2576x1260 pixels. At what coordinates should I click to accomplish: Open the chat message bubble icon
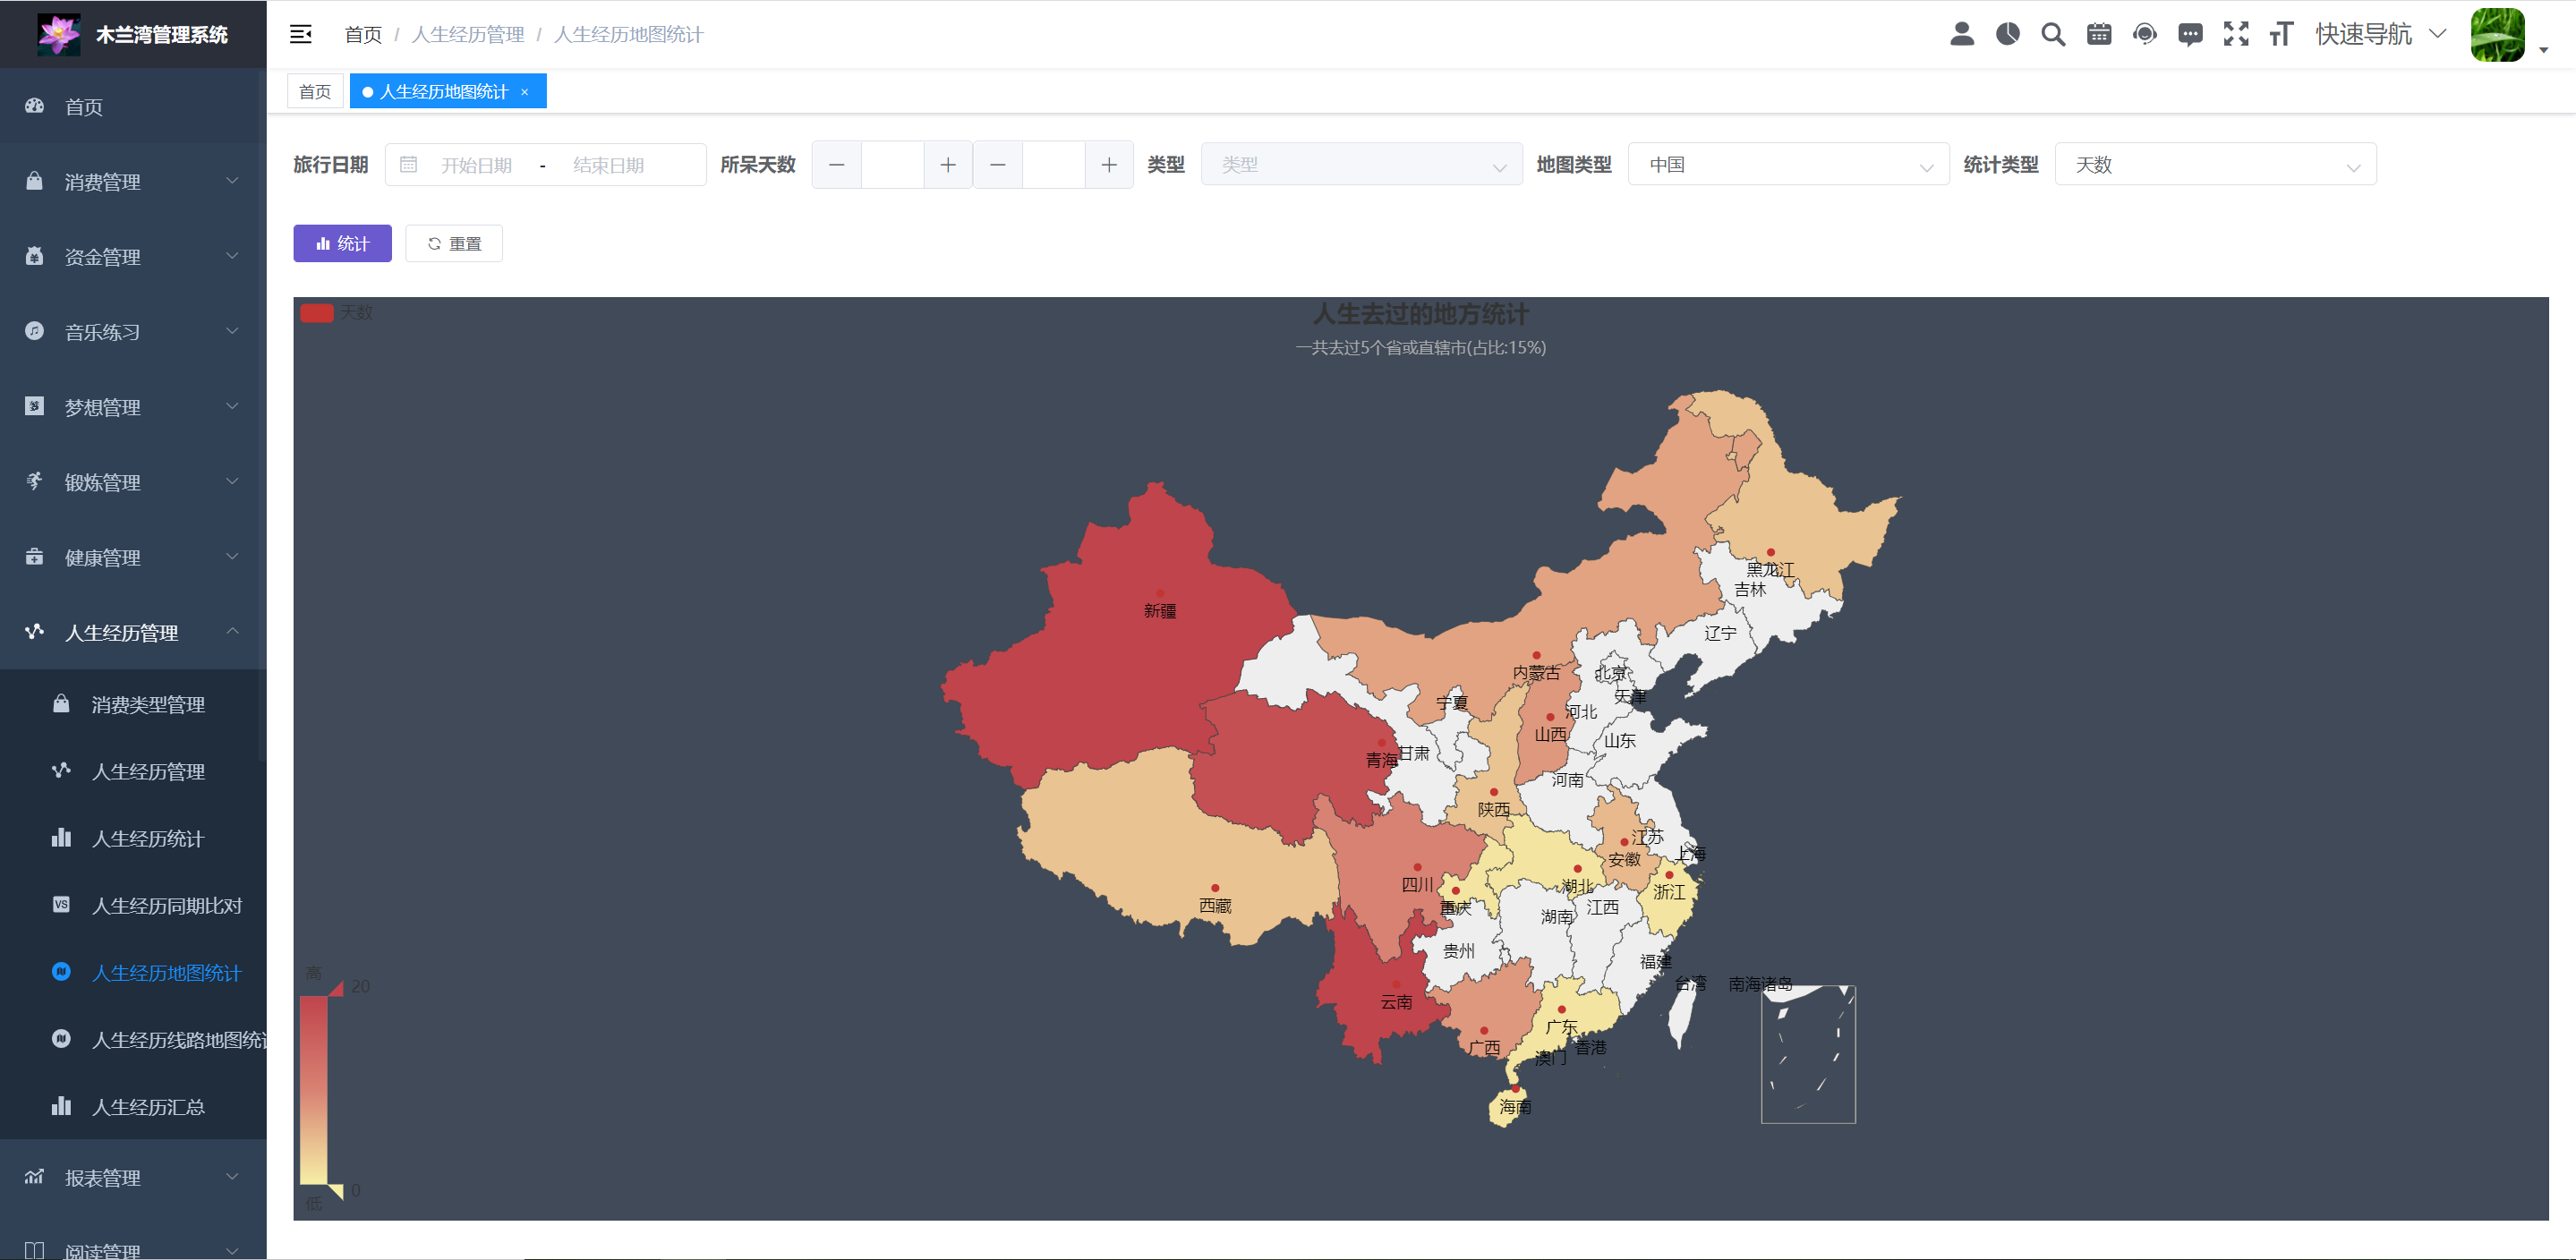[x=2190, y=35]
